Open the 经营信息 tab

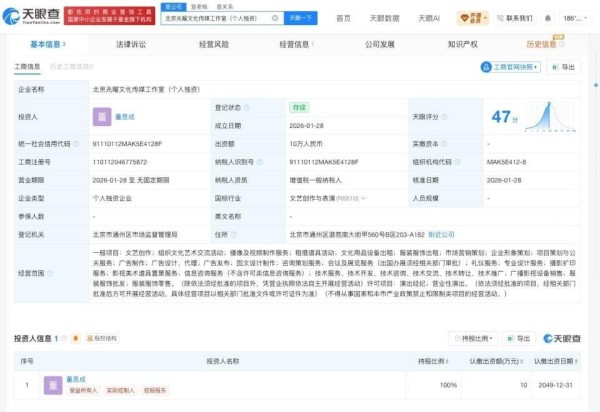[x=297, y=44]
